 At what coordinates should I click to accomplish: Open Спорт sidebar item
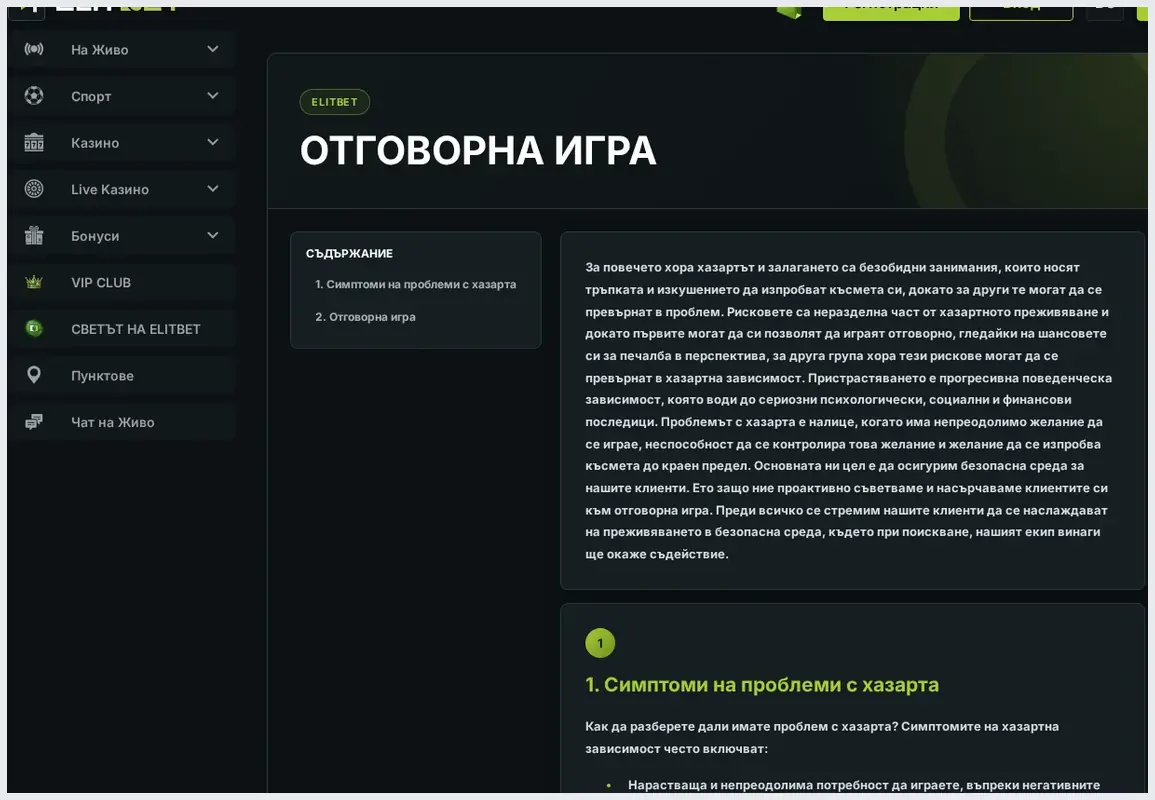(122, 96)
